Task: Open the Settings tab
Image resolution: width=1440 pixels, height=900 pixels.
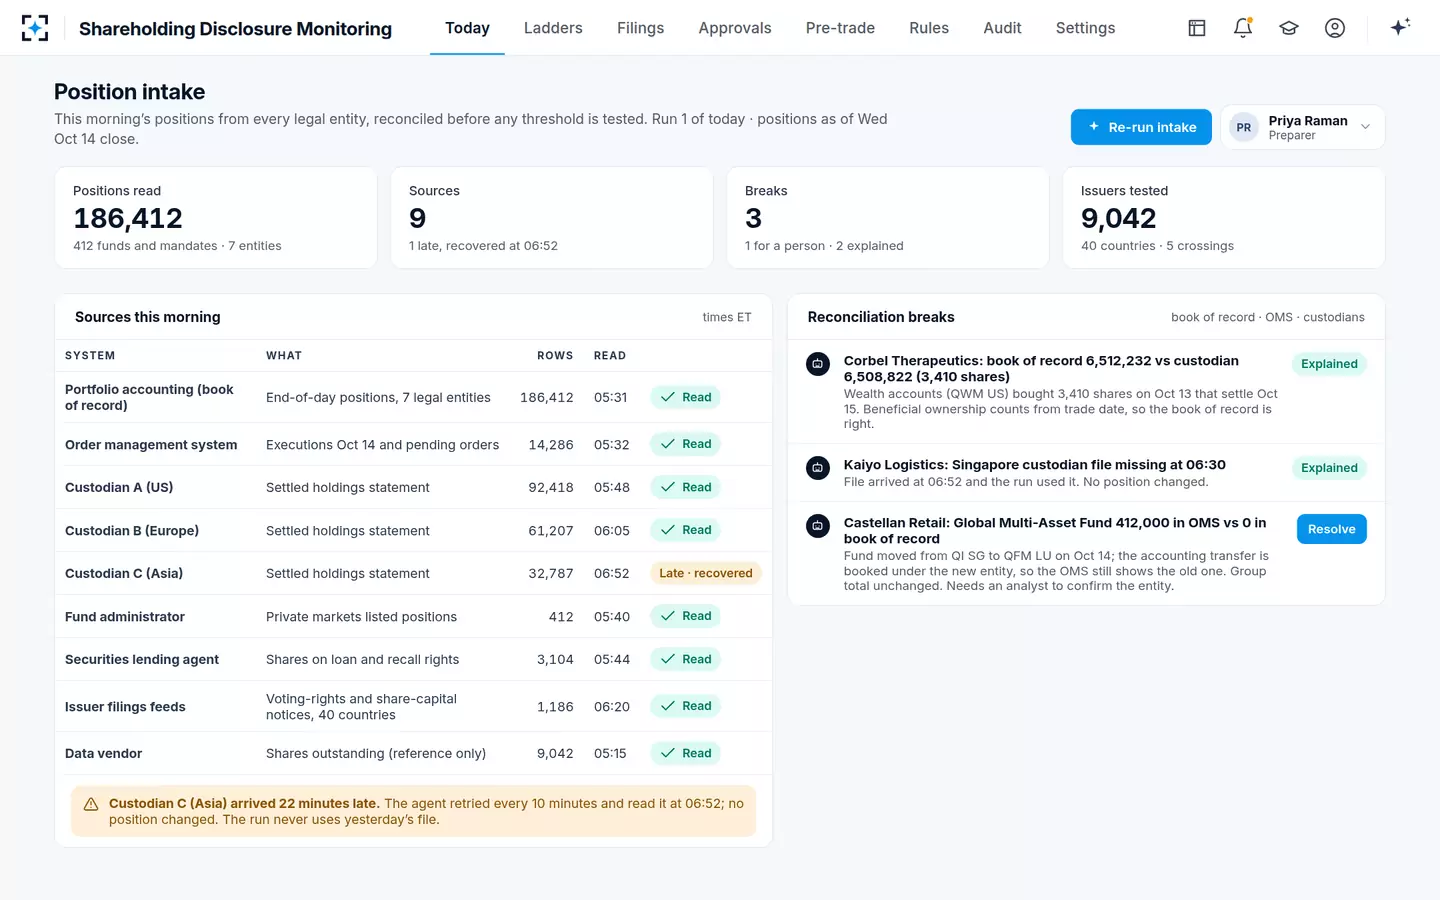Action: (1085, 28)
